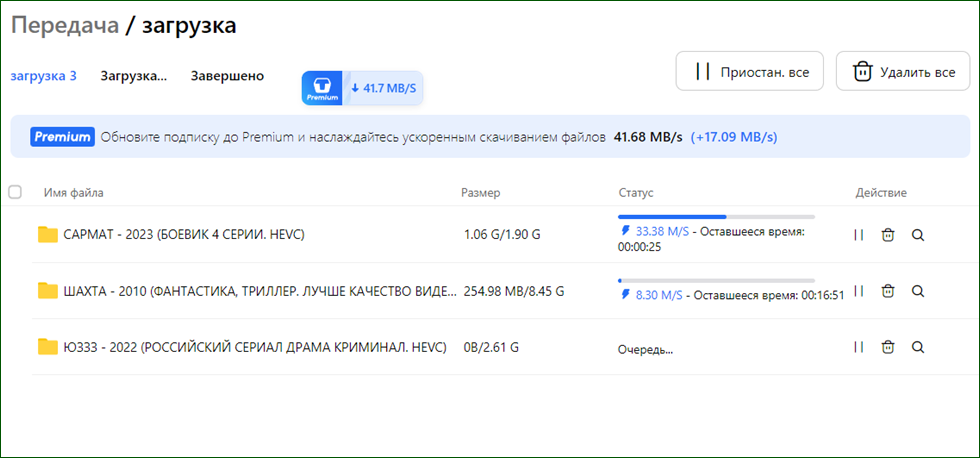Locate the САРМАТ - 2023 file via magnifier
The width and height of the screenshot is (980, 458).
click(918, 235)
